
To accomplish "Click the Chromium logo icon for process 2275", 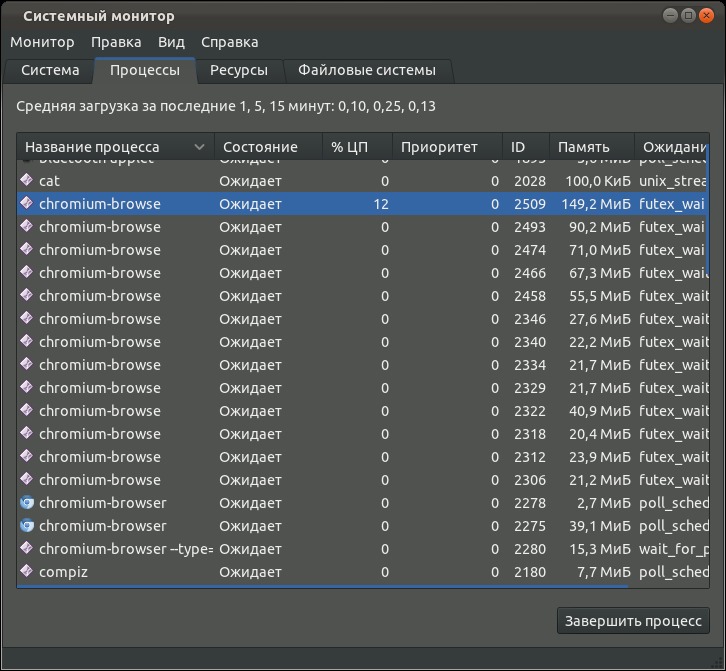I will [x=27, y=526].
